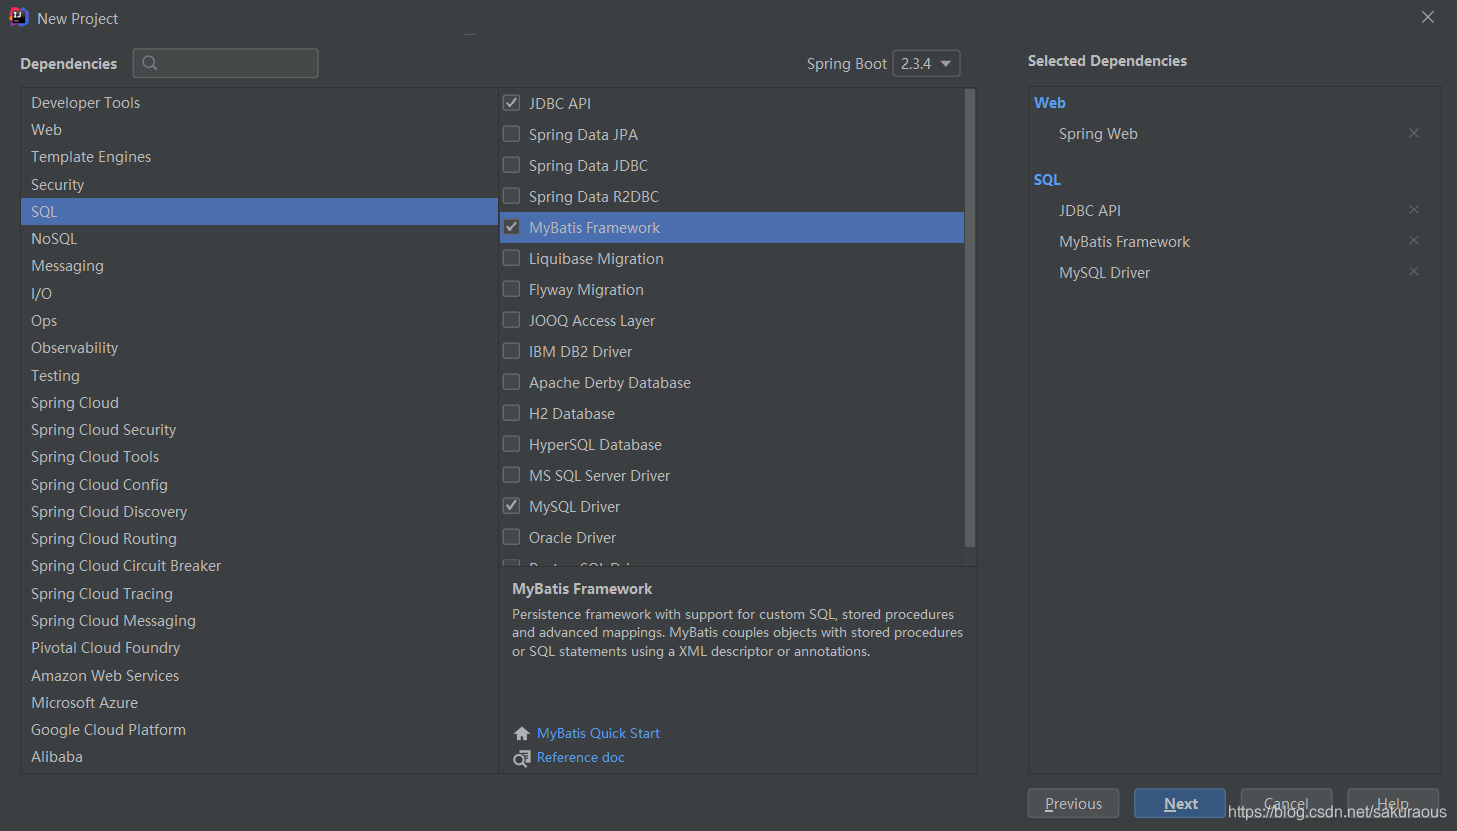Select the I/O category

259,294
